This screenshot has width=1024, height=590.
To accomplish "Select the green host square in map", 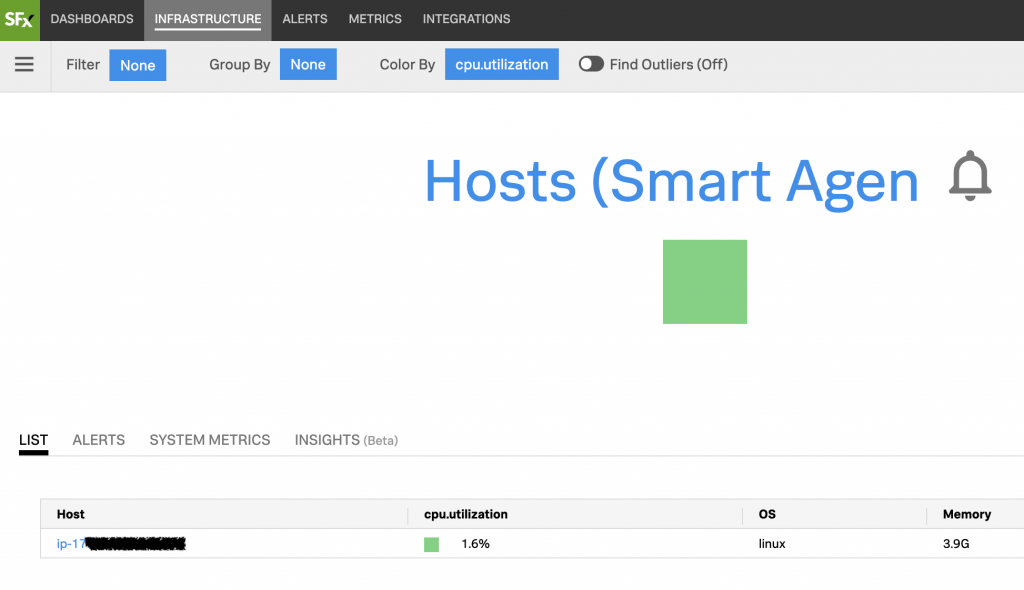I will click(705, 282).
